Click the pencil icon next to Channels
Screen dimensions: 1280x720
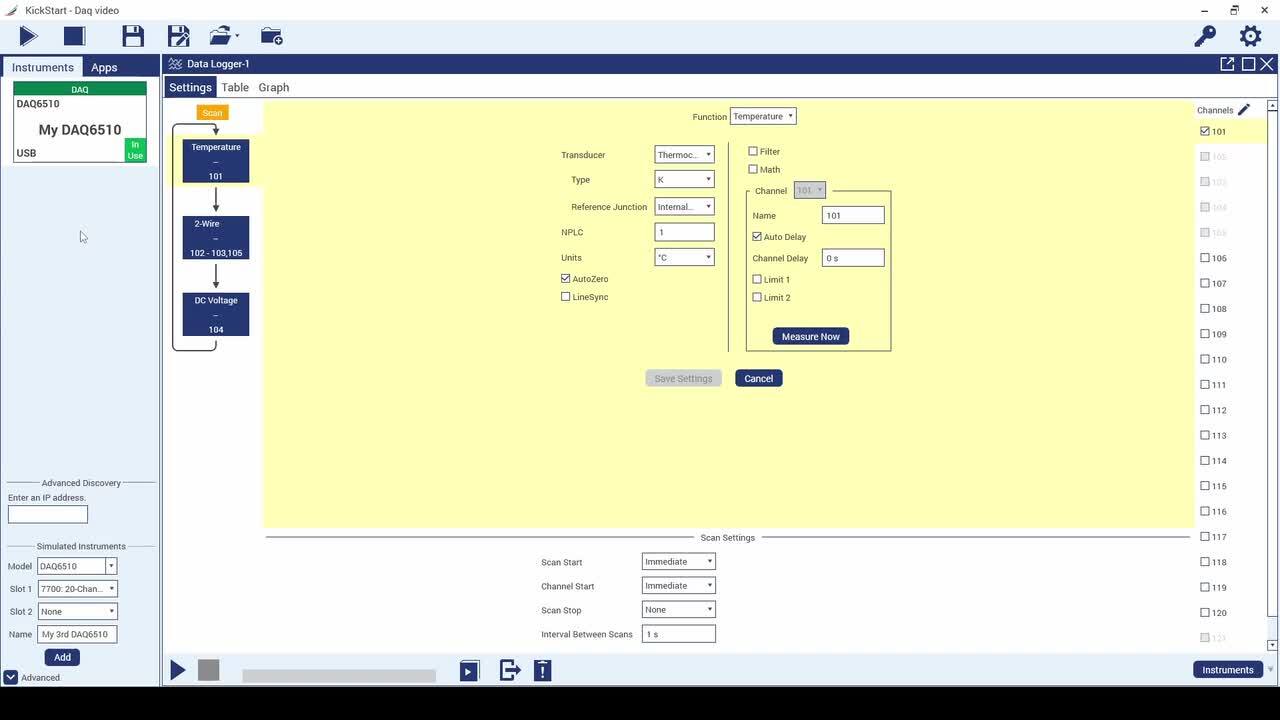tap(1244, 109)
